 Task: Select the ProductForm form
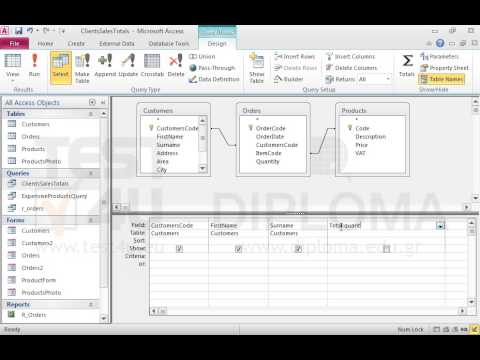(x=38, y=280)
